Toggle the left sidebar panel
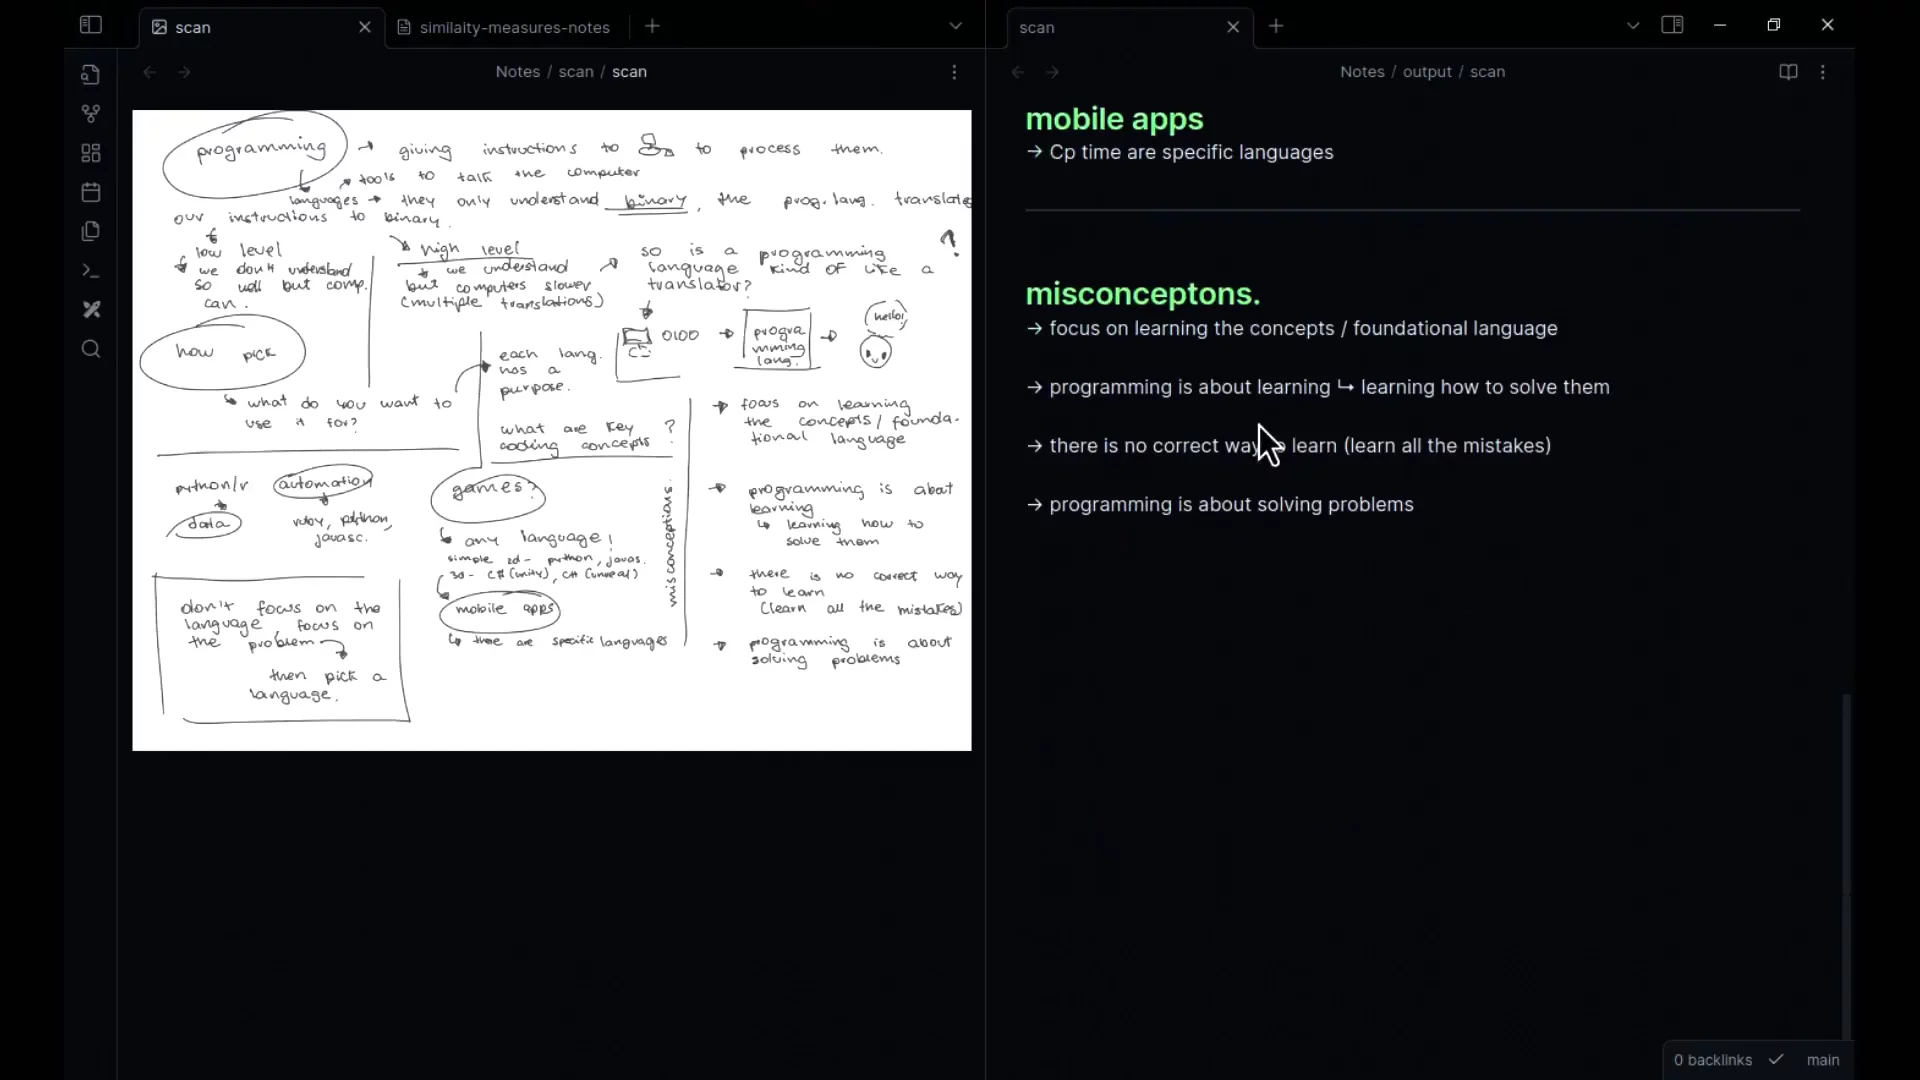1920x1080 pixels. [91, 25]
